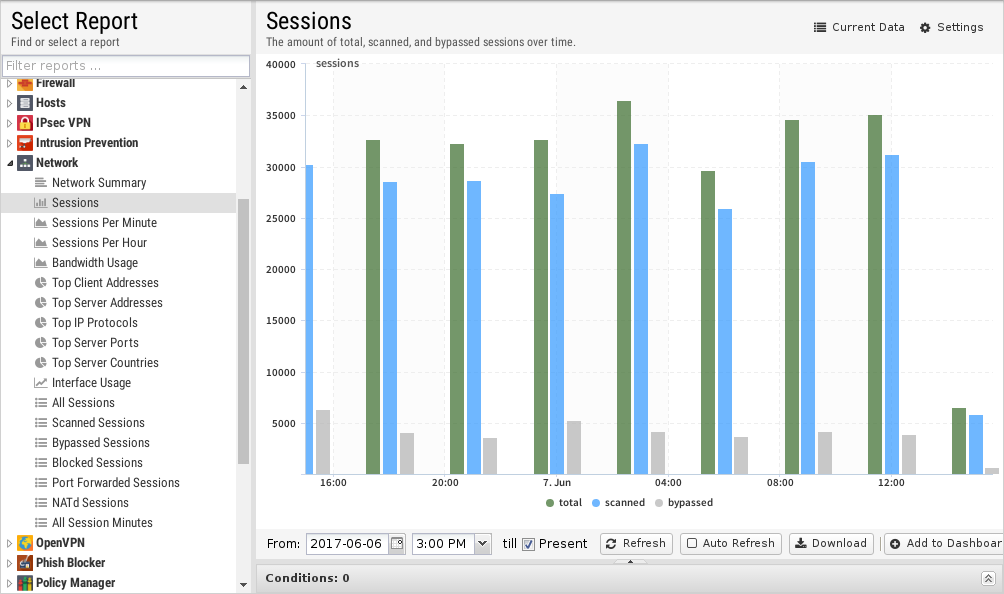1004x594 pixels.
Task: Click the IPsec VPN padlock icon
Action: (24, 123)
